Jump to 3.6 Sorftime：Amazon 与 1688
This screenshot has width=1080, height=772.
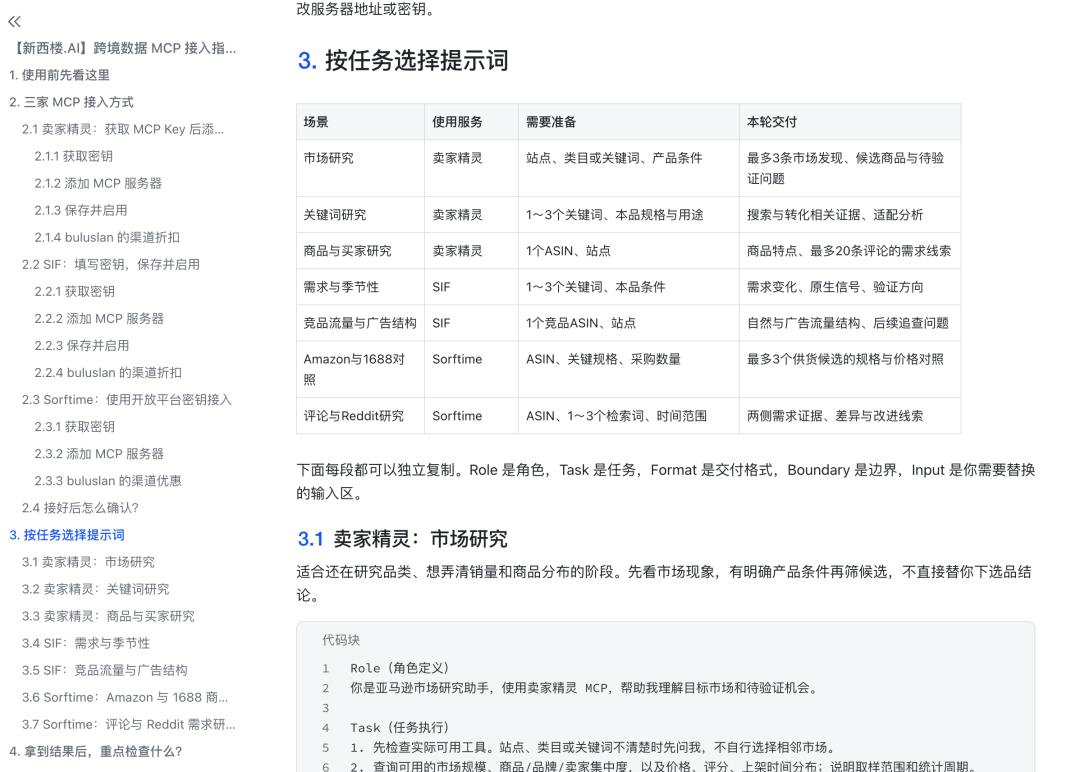(125, 697)
